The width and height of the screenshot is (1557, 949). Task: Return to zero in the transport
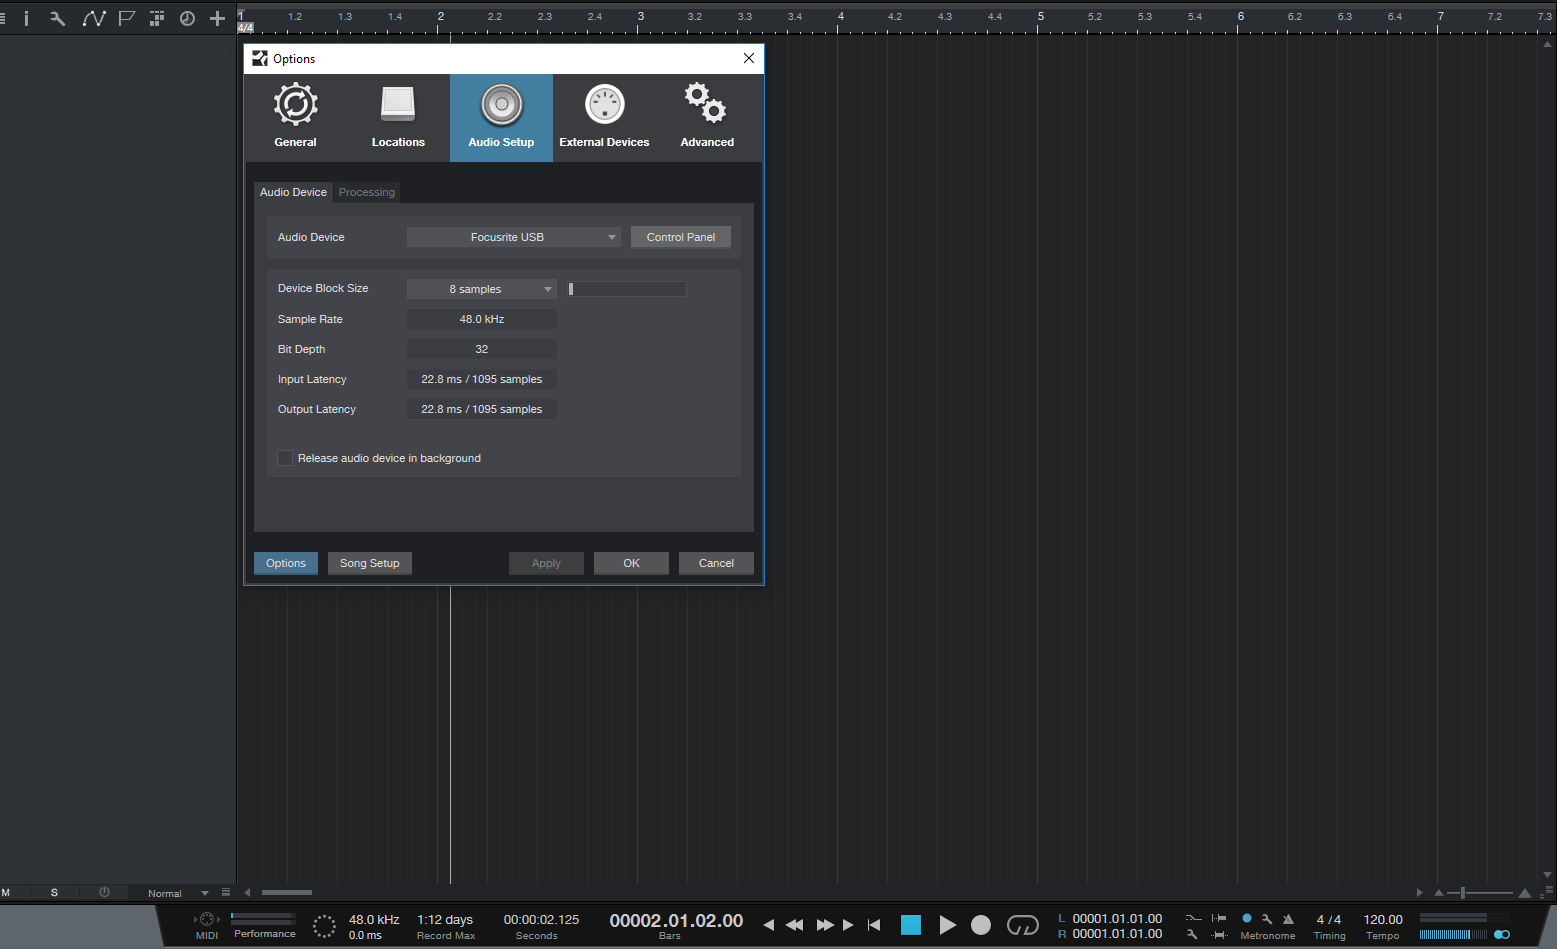874,925
